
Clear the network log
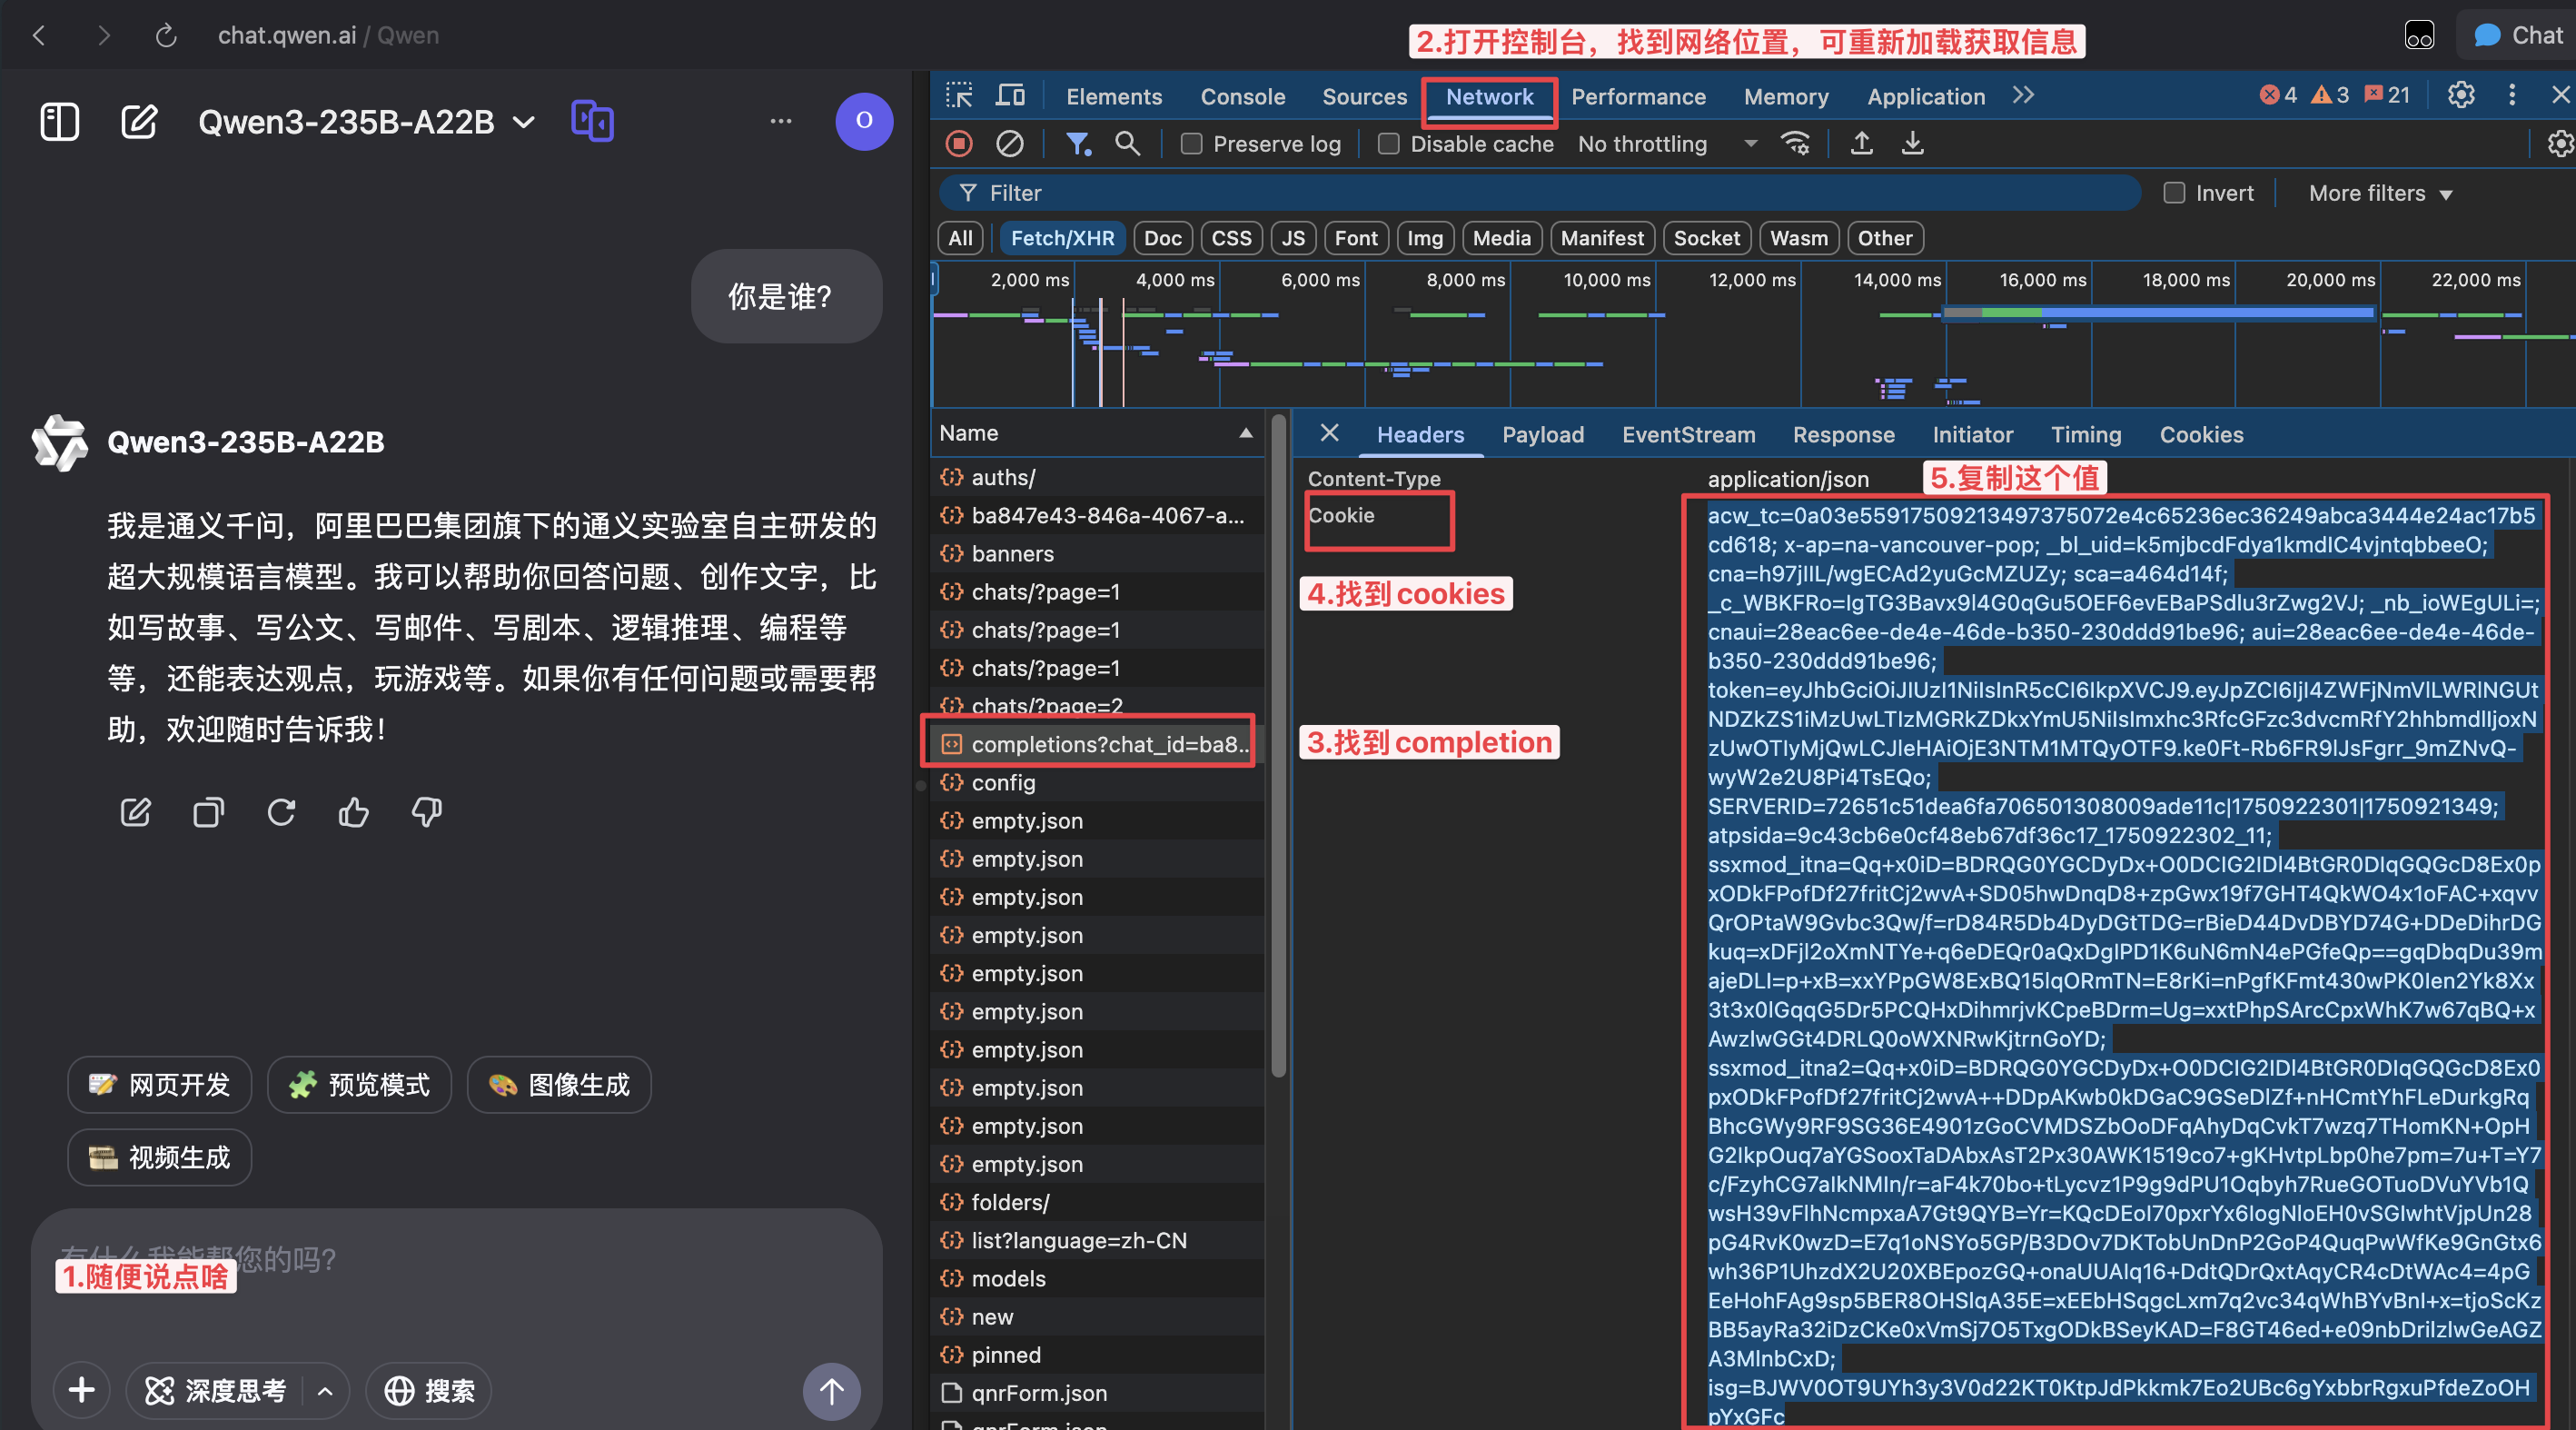pos(1009,144)
